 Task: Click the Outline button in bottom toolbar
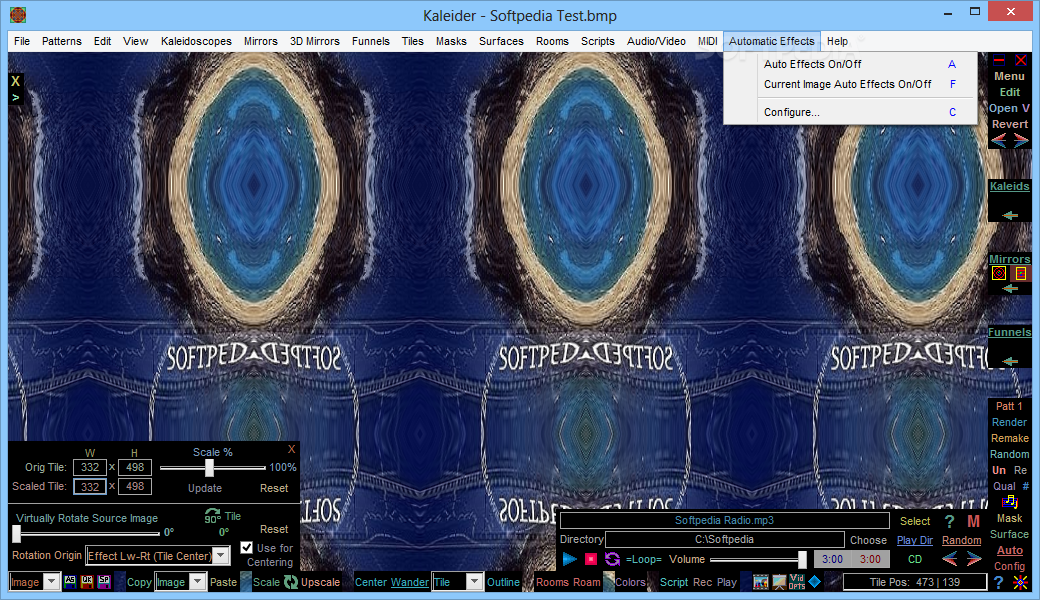(x=503, y=582)
